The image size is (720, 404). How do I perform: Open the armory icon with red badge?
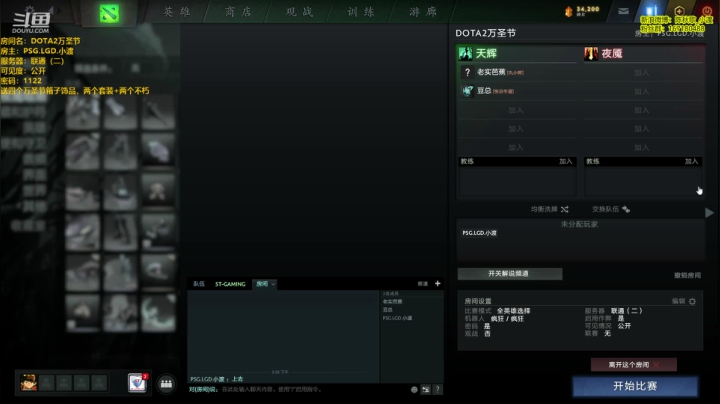click(137, 383)
